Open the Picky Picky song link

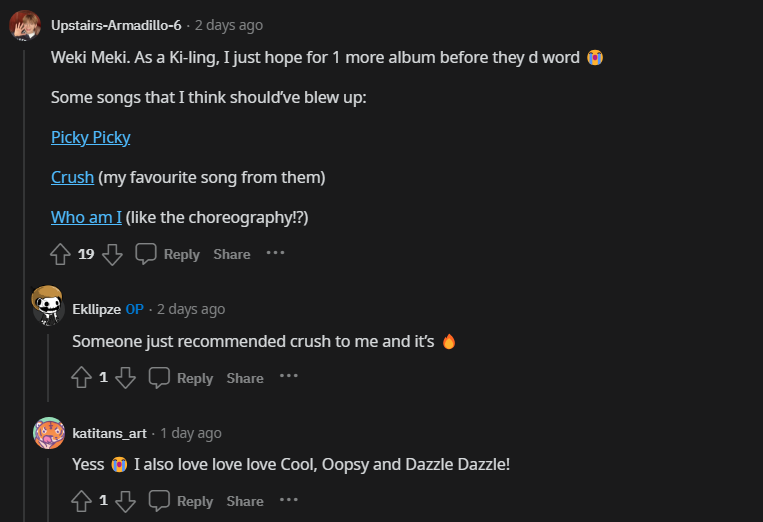click(91, 137)
